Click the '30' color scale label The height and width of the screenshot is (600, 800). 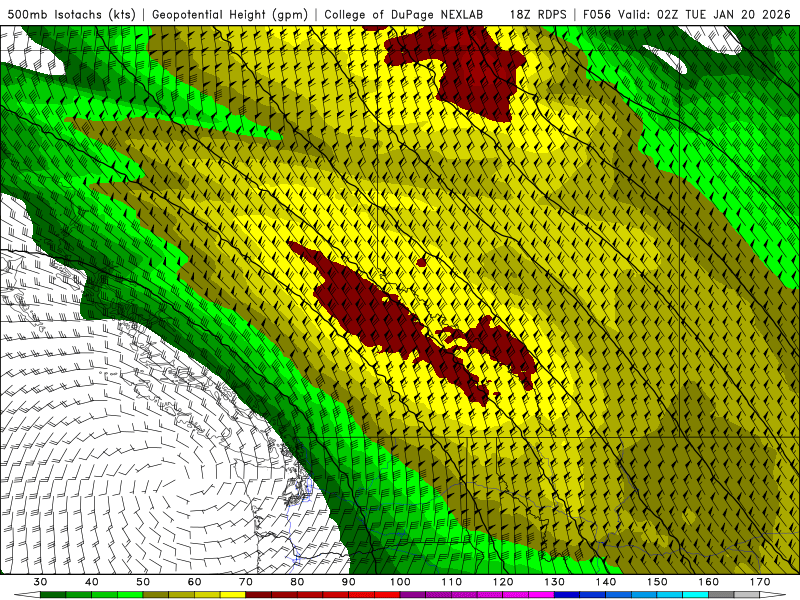(40, 582)
